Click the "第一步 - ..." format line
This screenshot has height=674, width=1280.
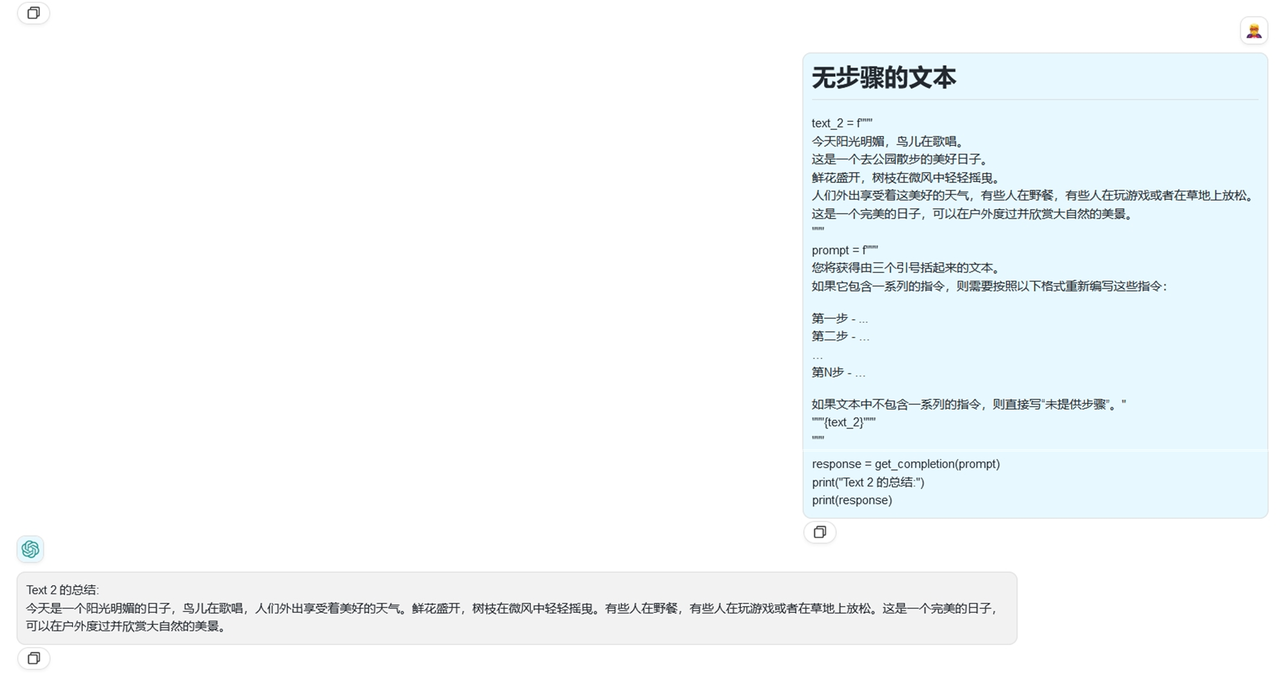coord(839,318)
